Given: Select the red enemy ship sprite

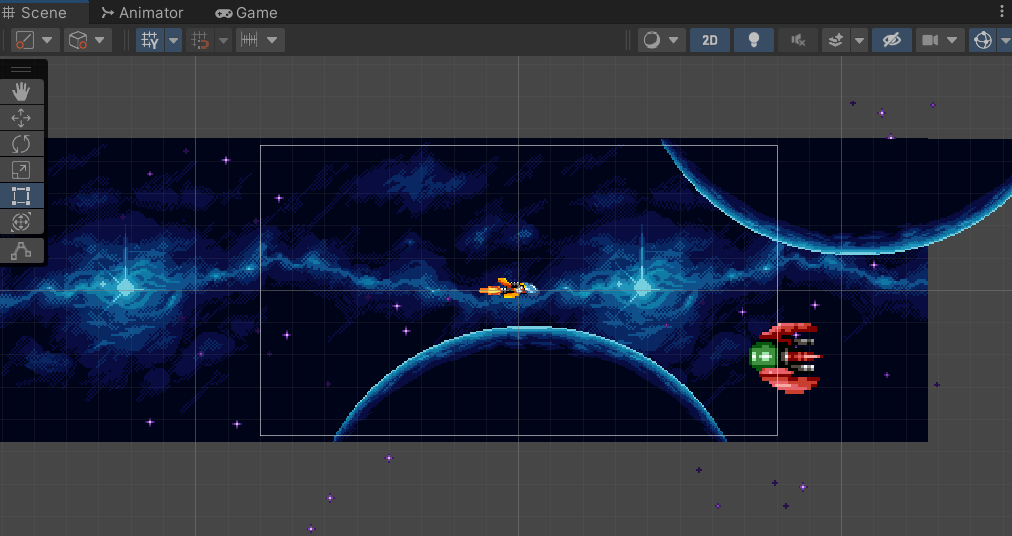Looking at the screenshot, I should pos(785,358).
